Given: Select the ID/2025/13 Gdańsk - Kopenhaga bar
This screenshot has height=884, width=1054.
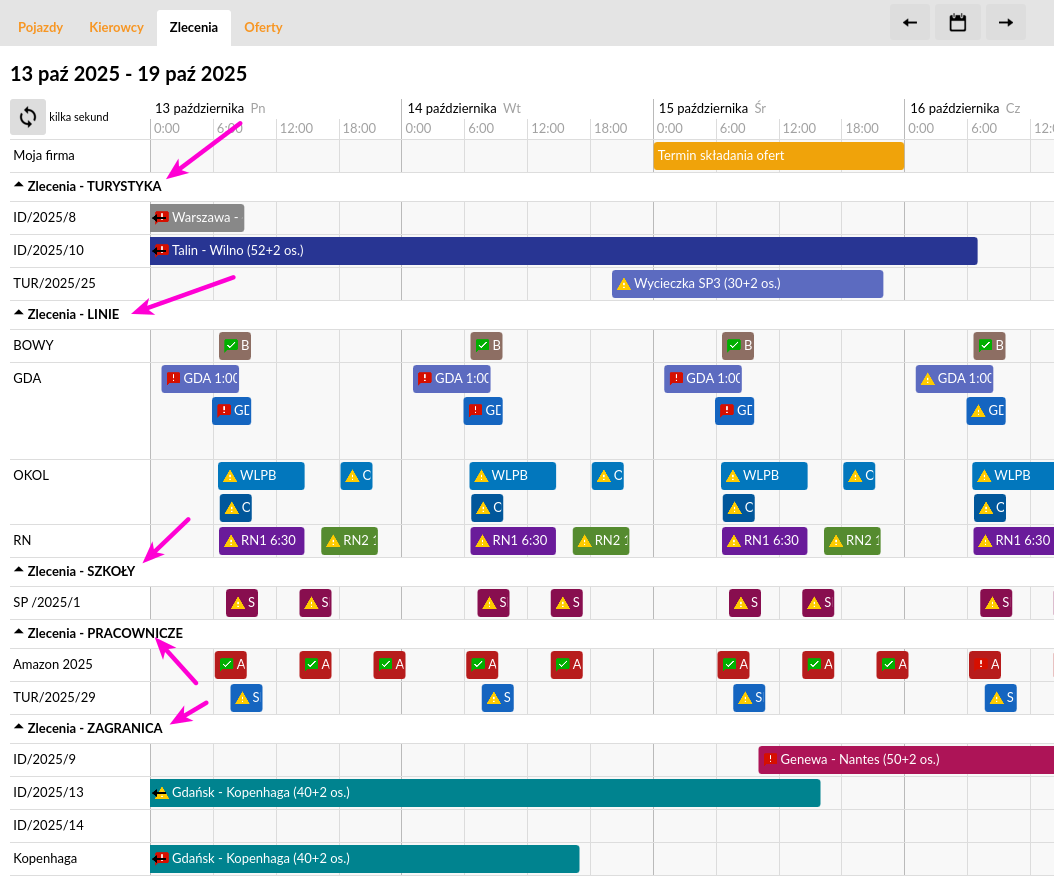Looking at the screenshot, I should (485, 793).
